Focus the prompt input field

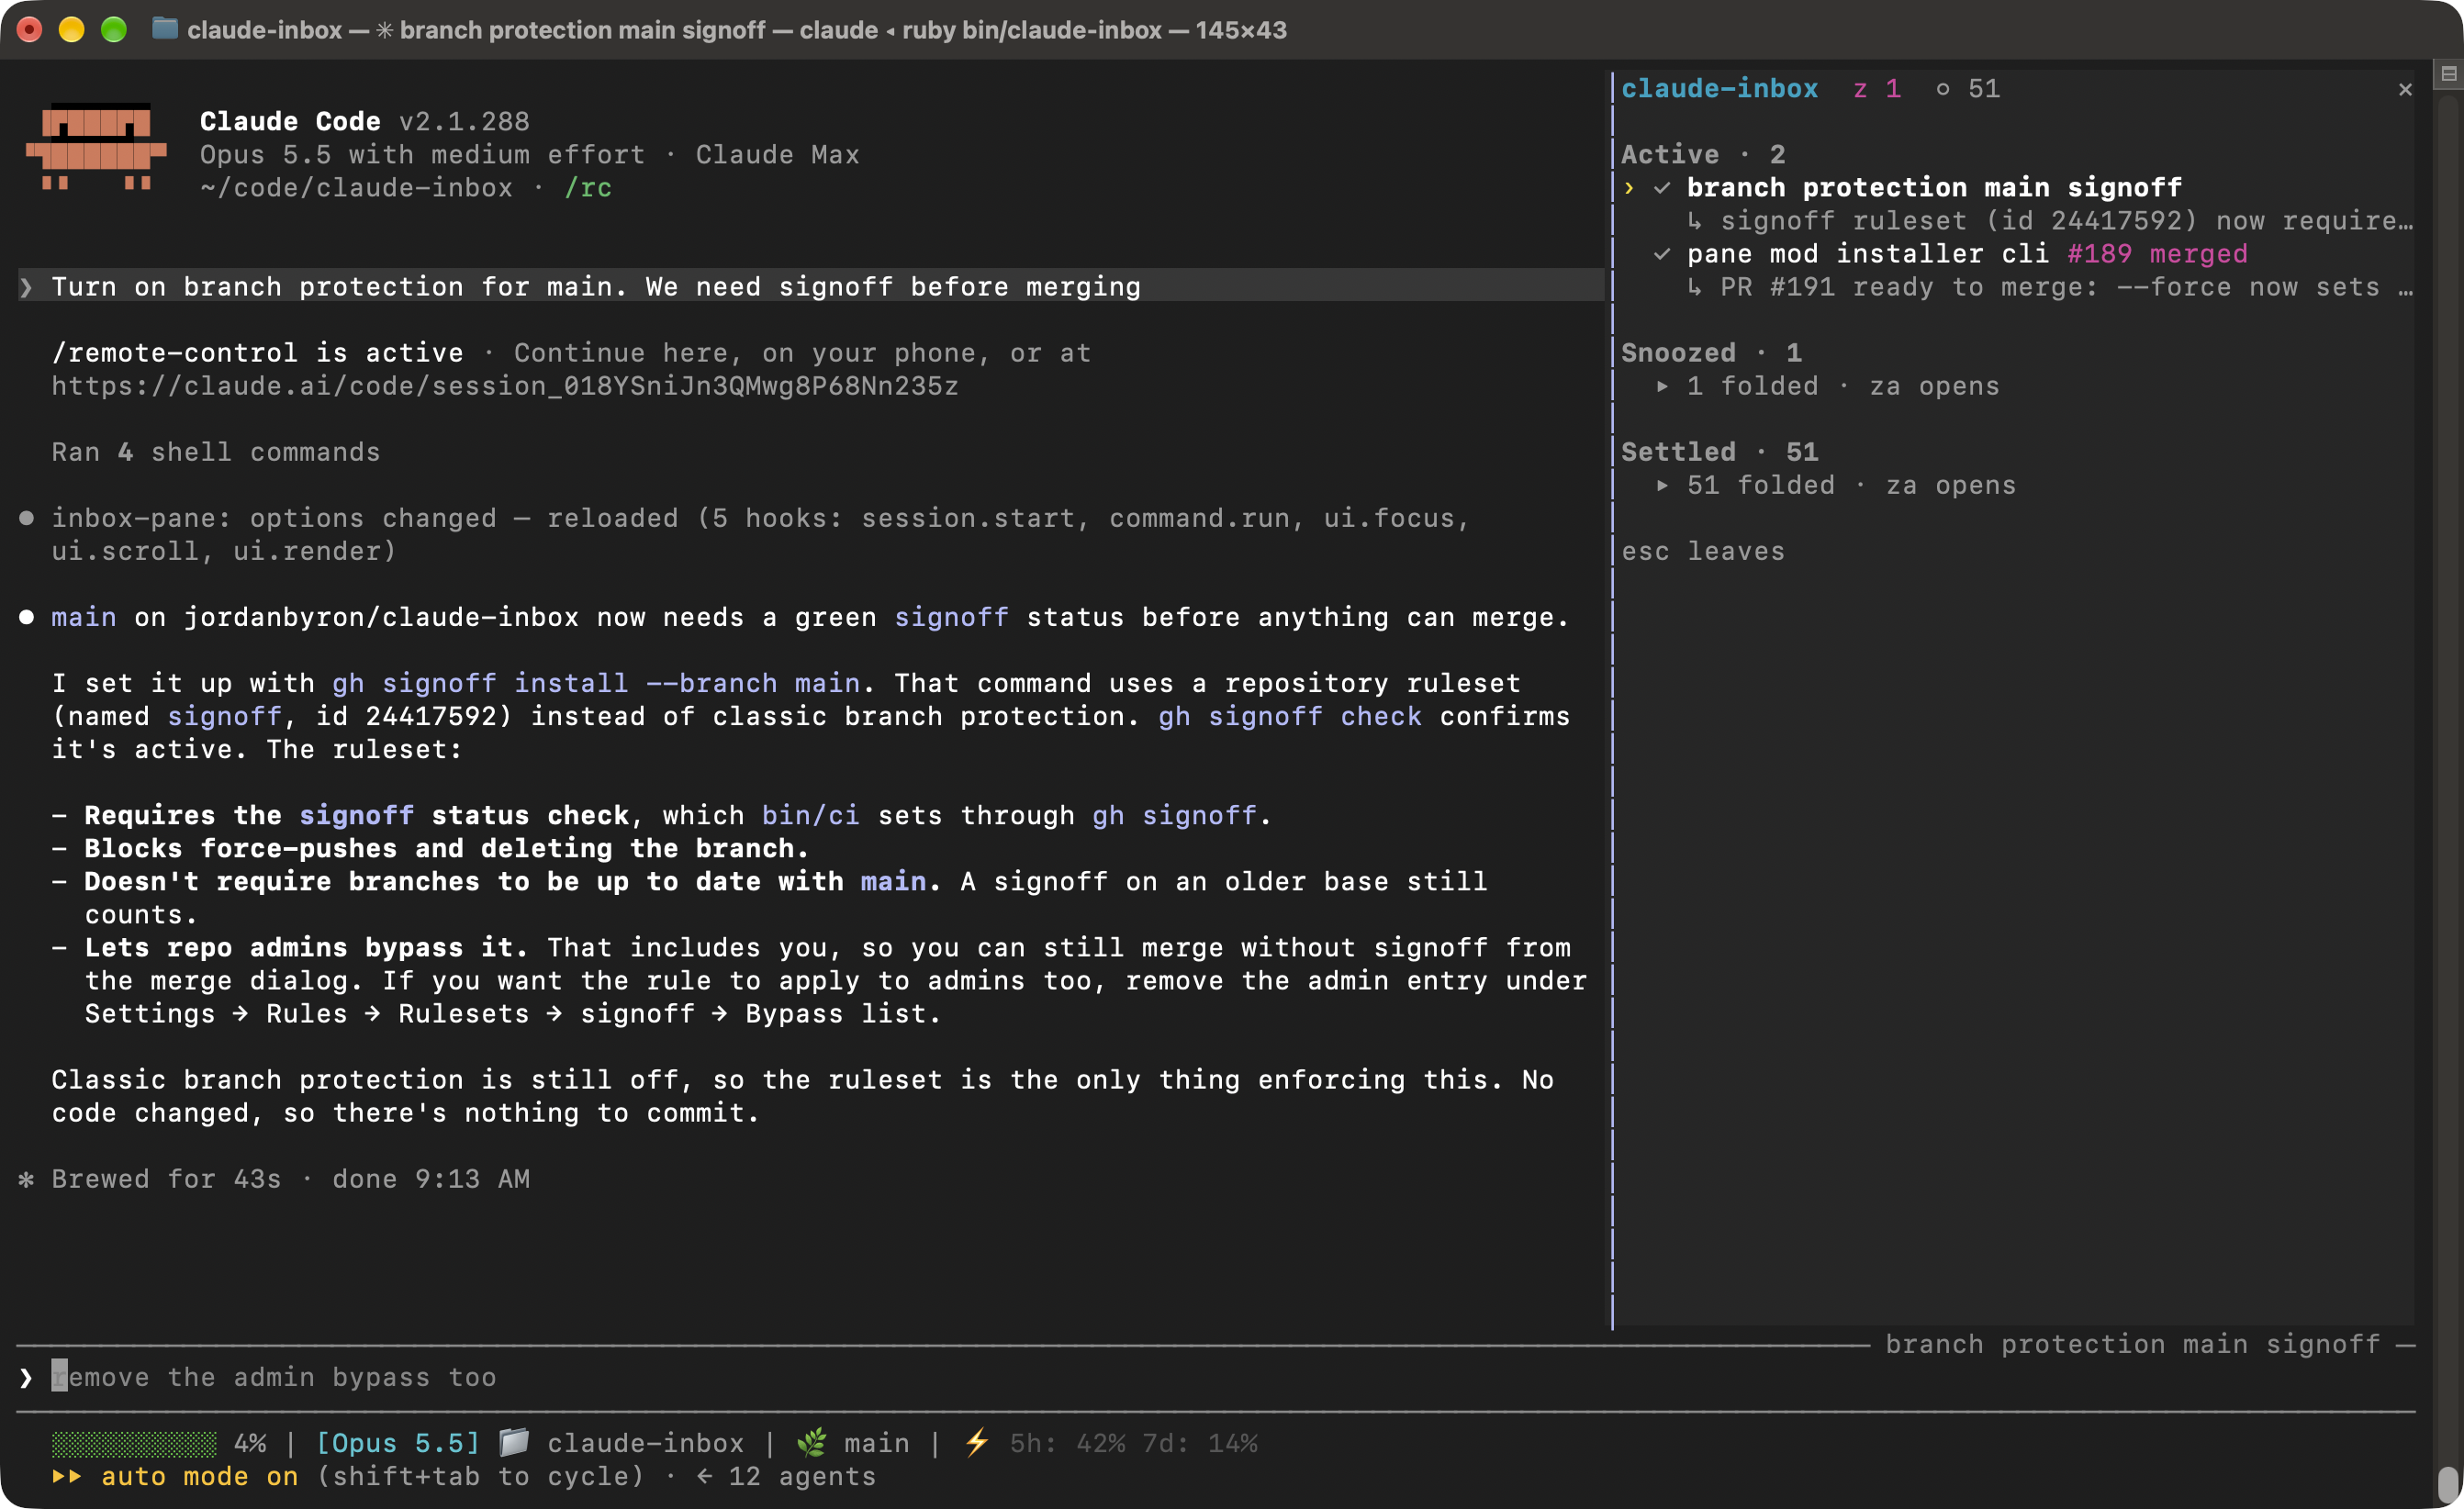[1215, 1377]
